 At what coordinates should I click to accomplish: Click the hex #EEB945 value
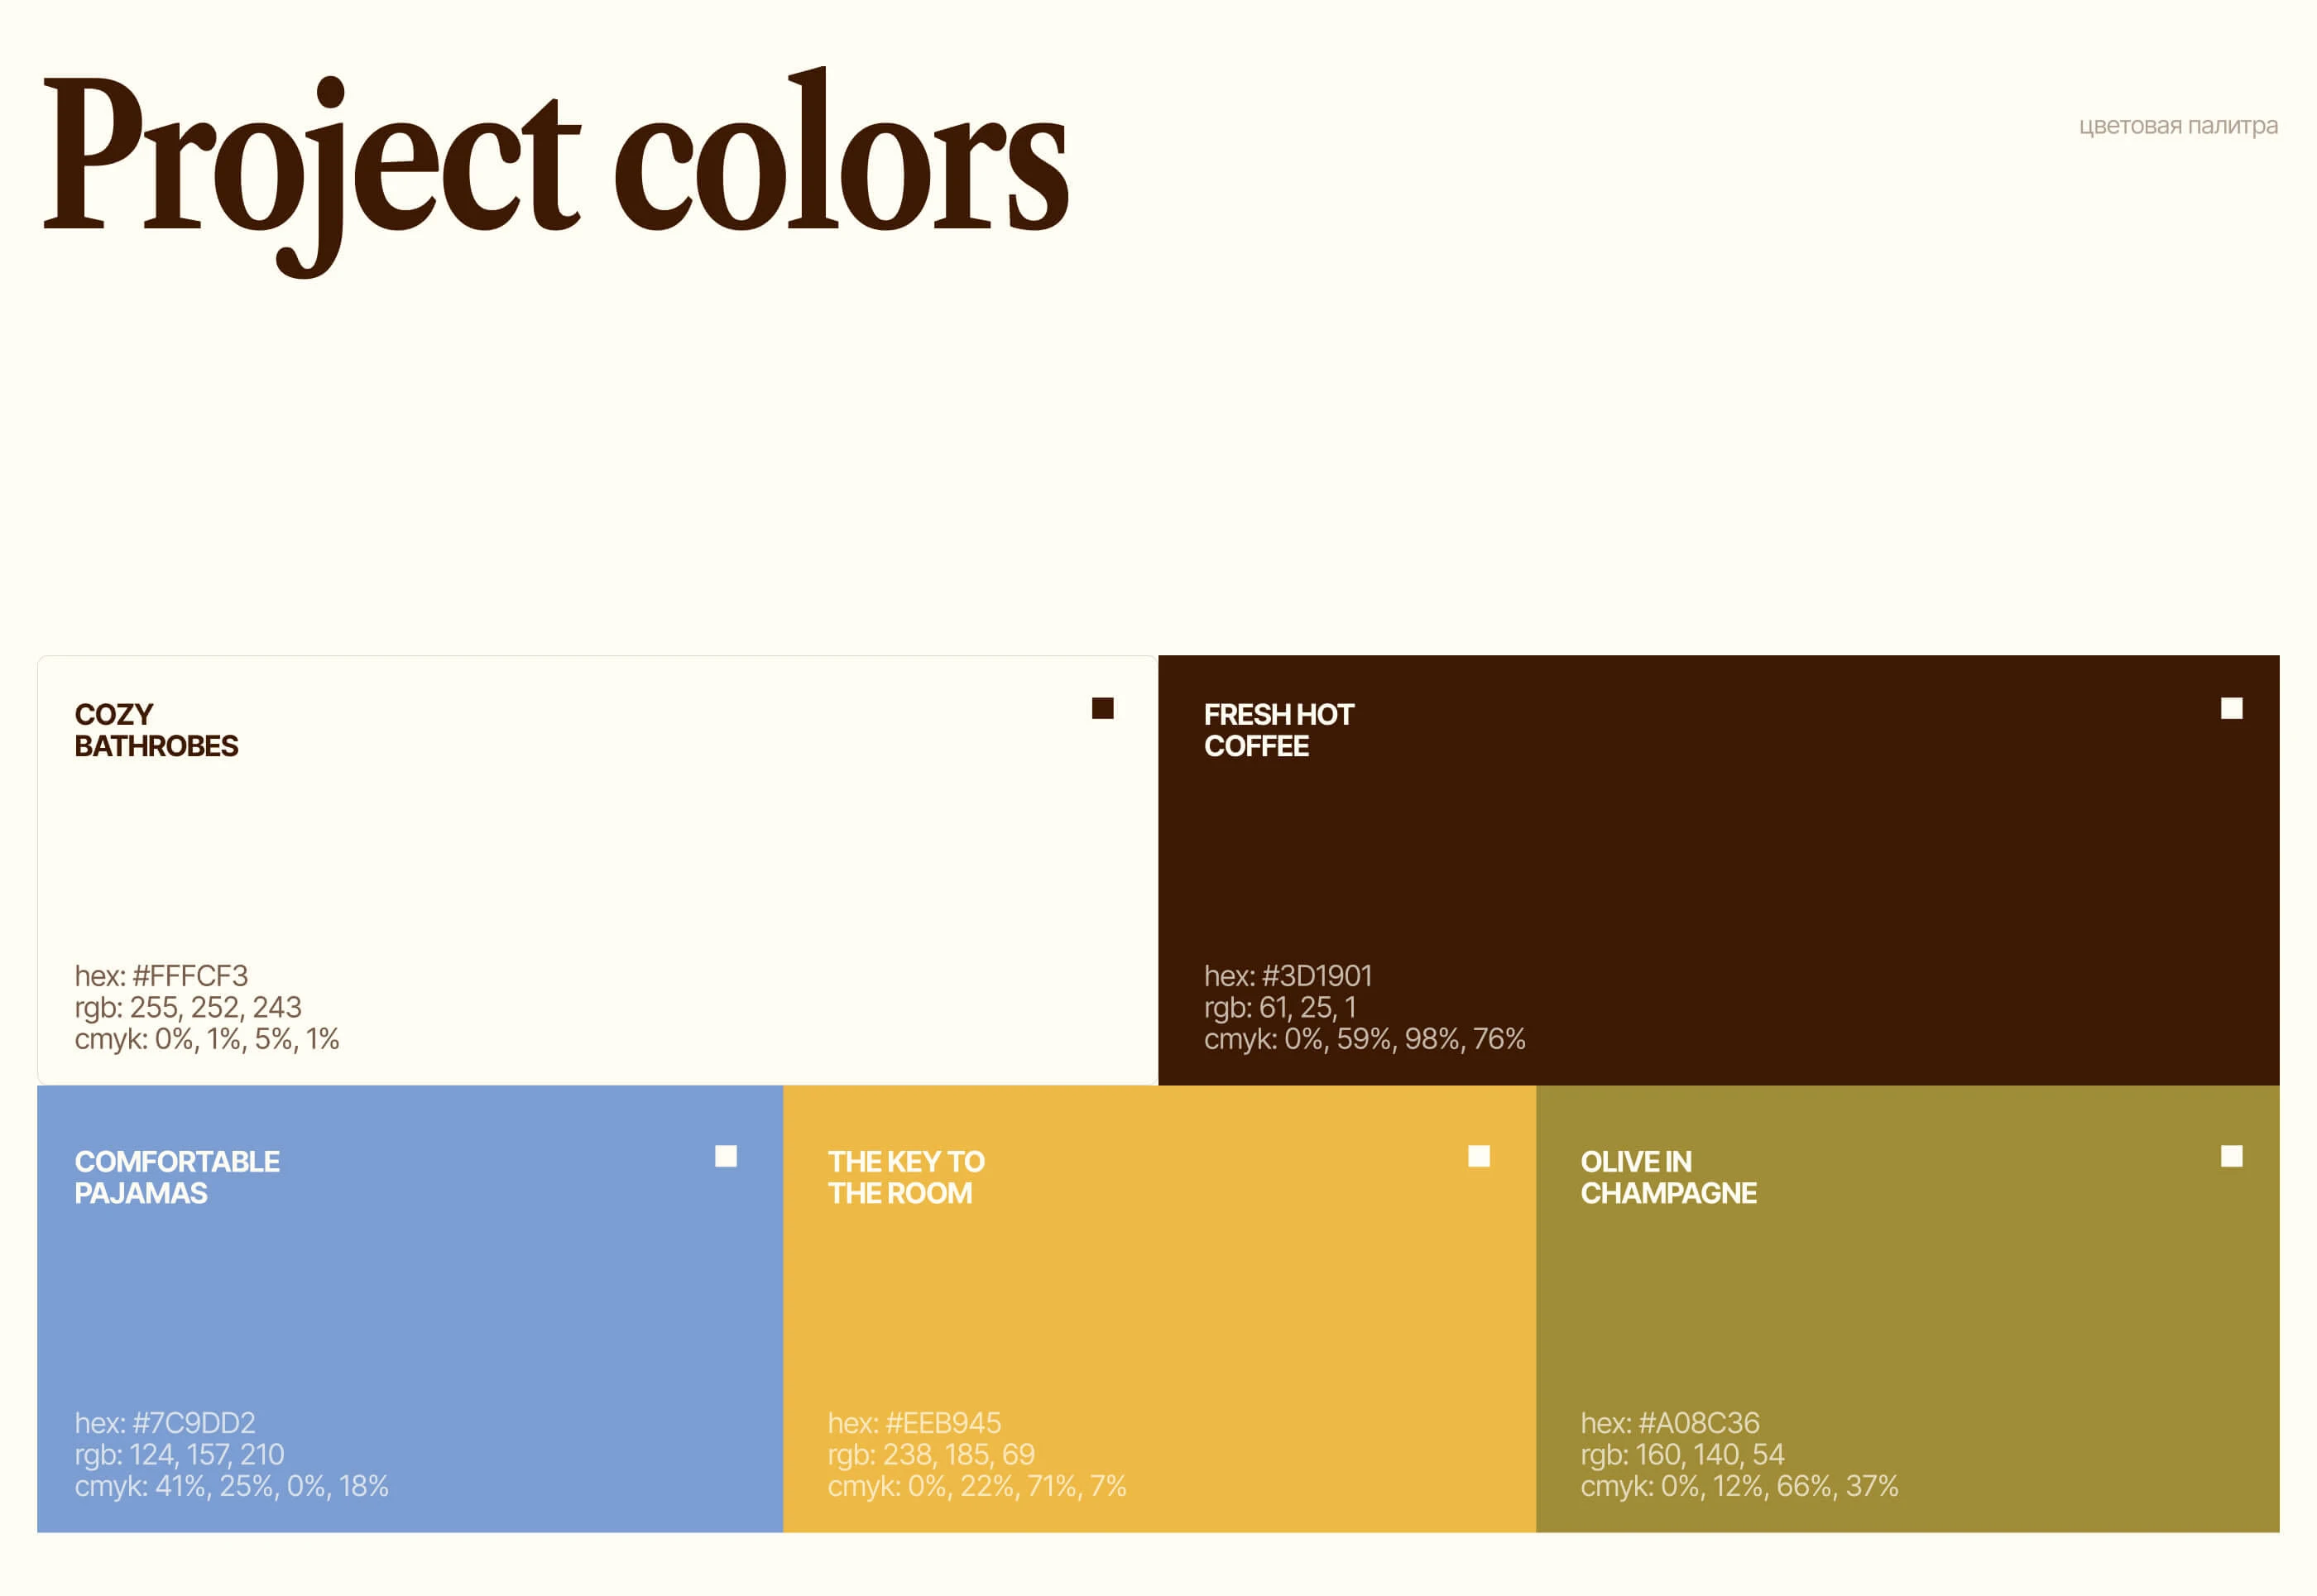pos(914,1422)
